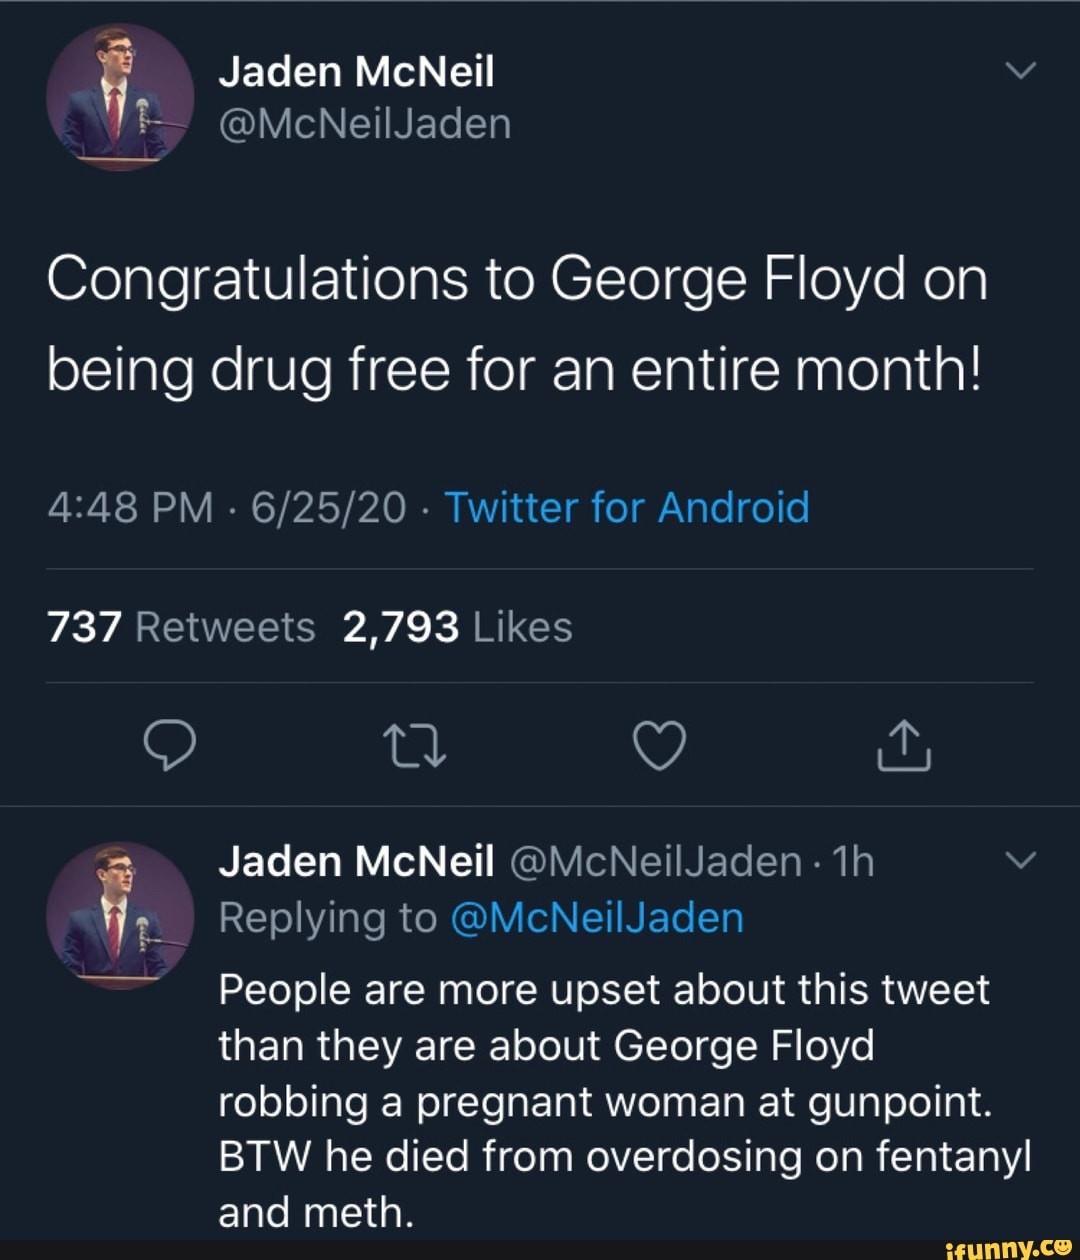Tap the 4:48 PM 6/25/20 timestamp
Image resolution: width=1080 pixels, height=1260 pixels.
coord(226,508)
